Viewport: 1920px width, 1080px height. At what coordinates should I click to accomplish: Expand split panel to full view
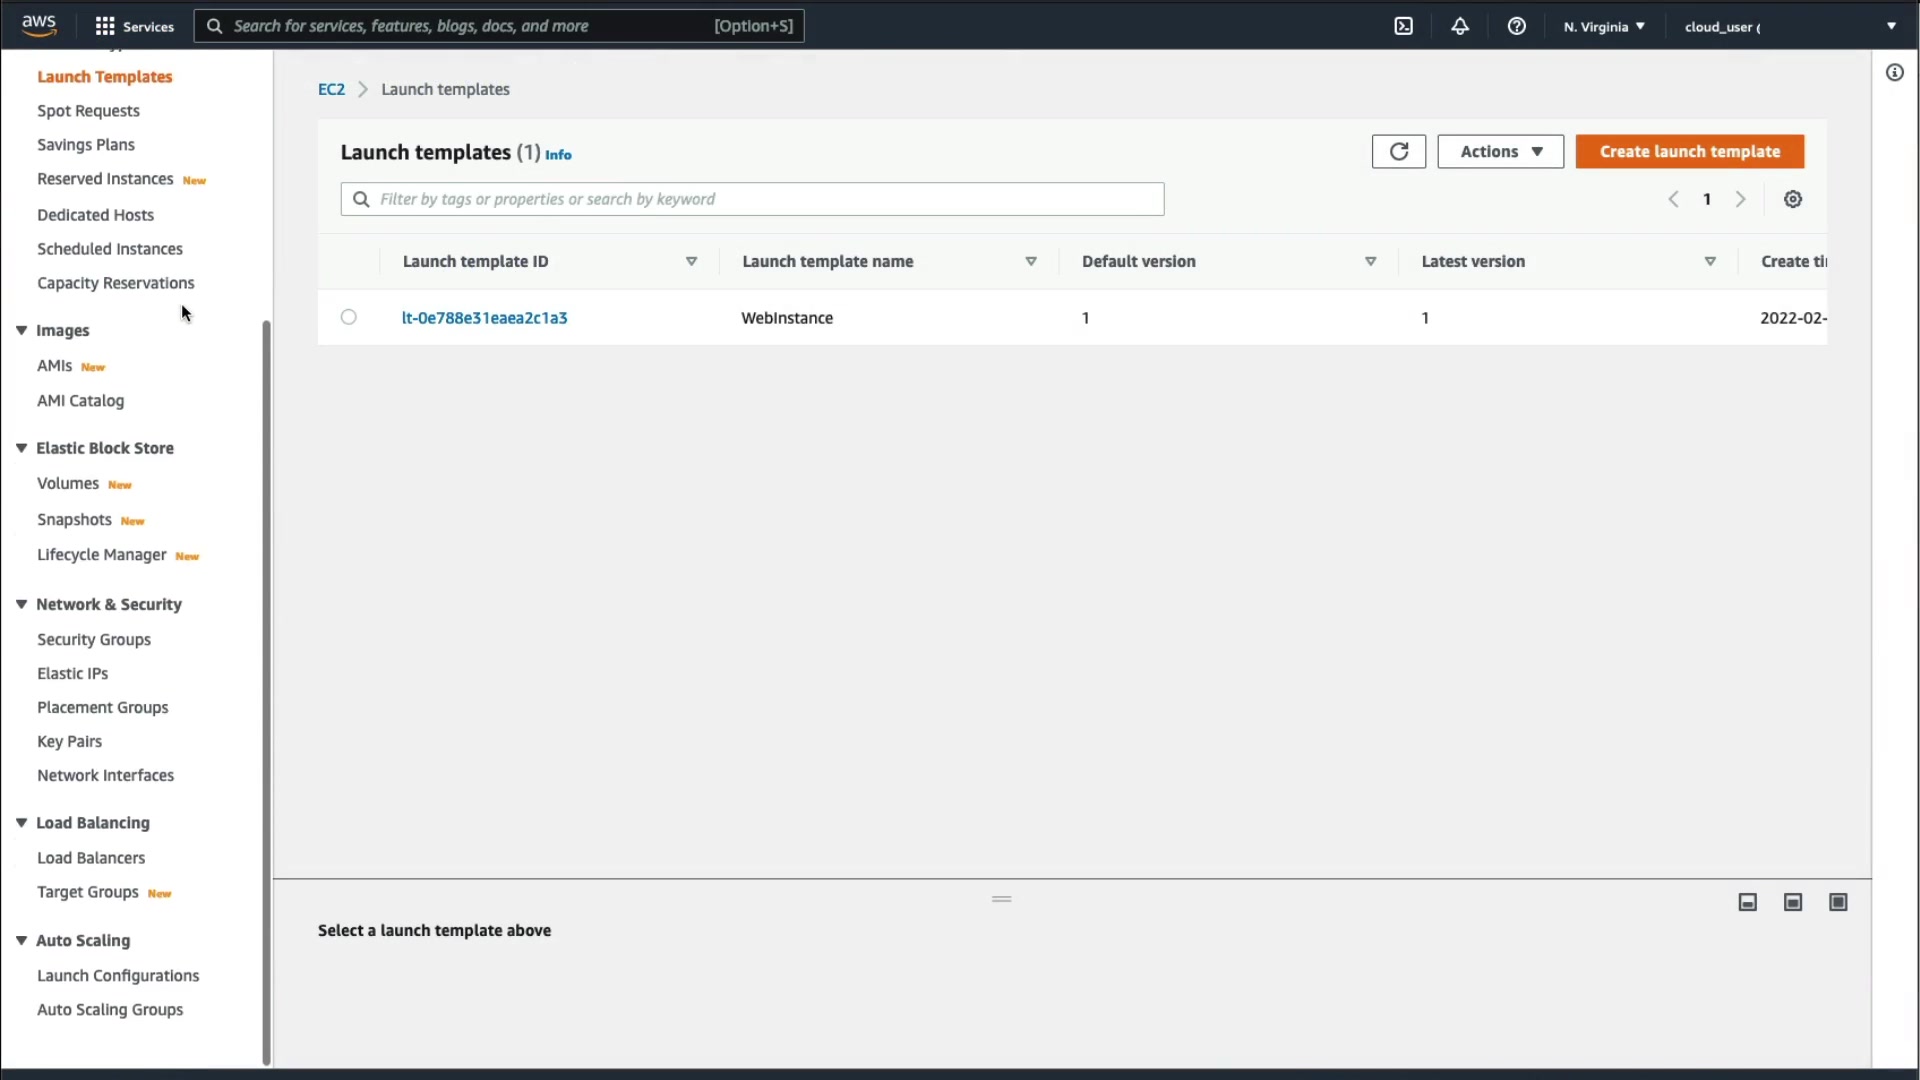(x=1838, y=903)
